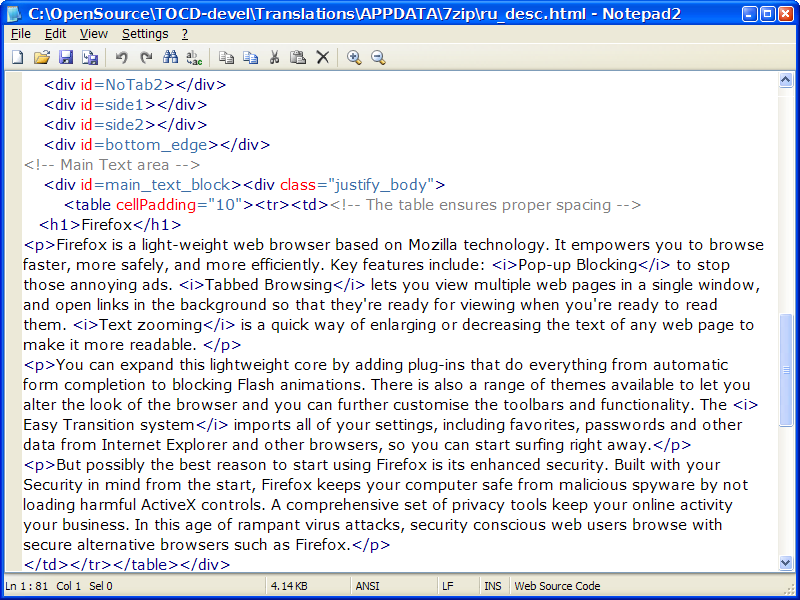800x600 pixels.
Task: Click the 'Web Source Code' scheme in status bar
Action: pos(557,586)
